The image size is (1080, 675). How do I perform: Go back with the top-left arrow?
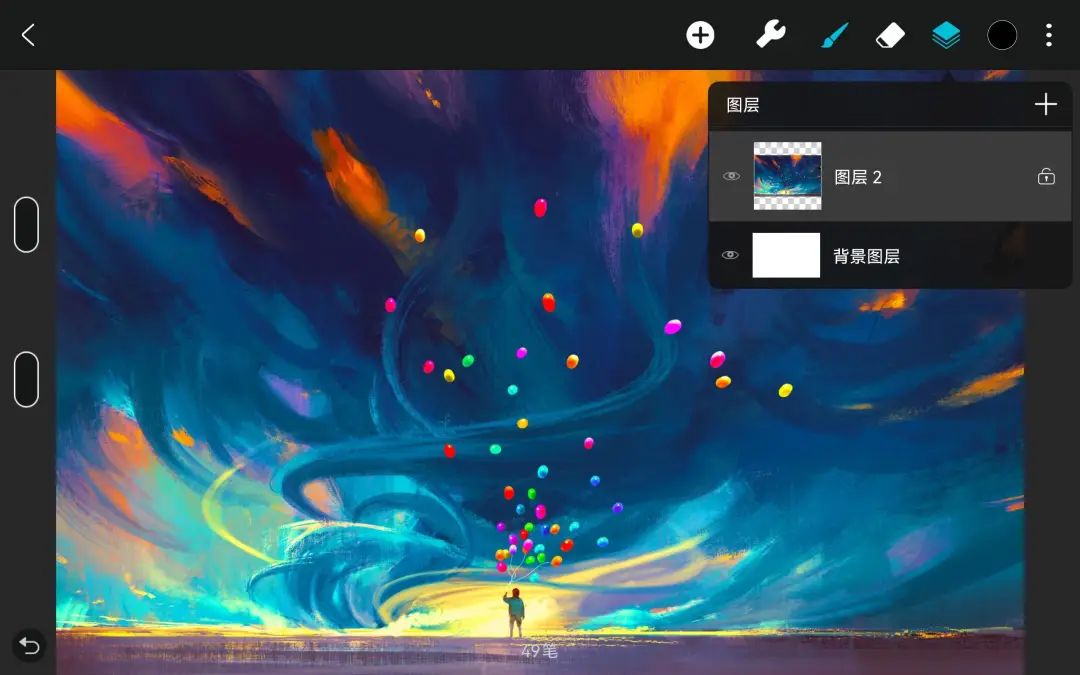[28, 35]
